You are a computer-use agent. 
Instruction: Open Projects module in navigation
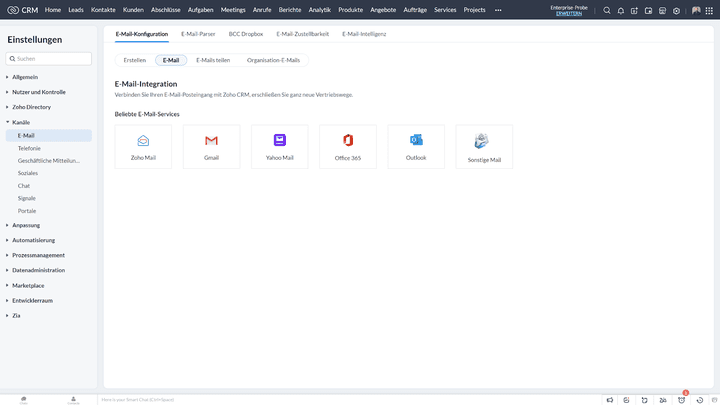click(x=474, y=10)
